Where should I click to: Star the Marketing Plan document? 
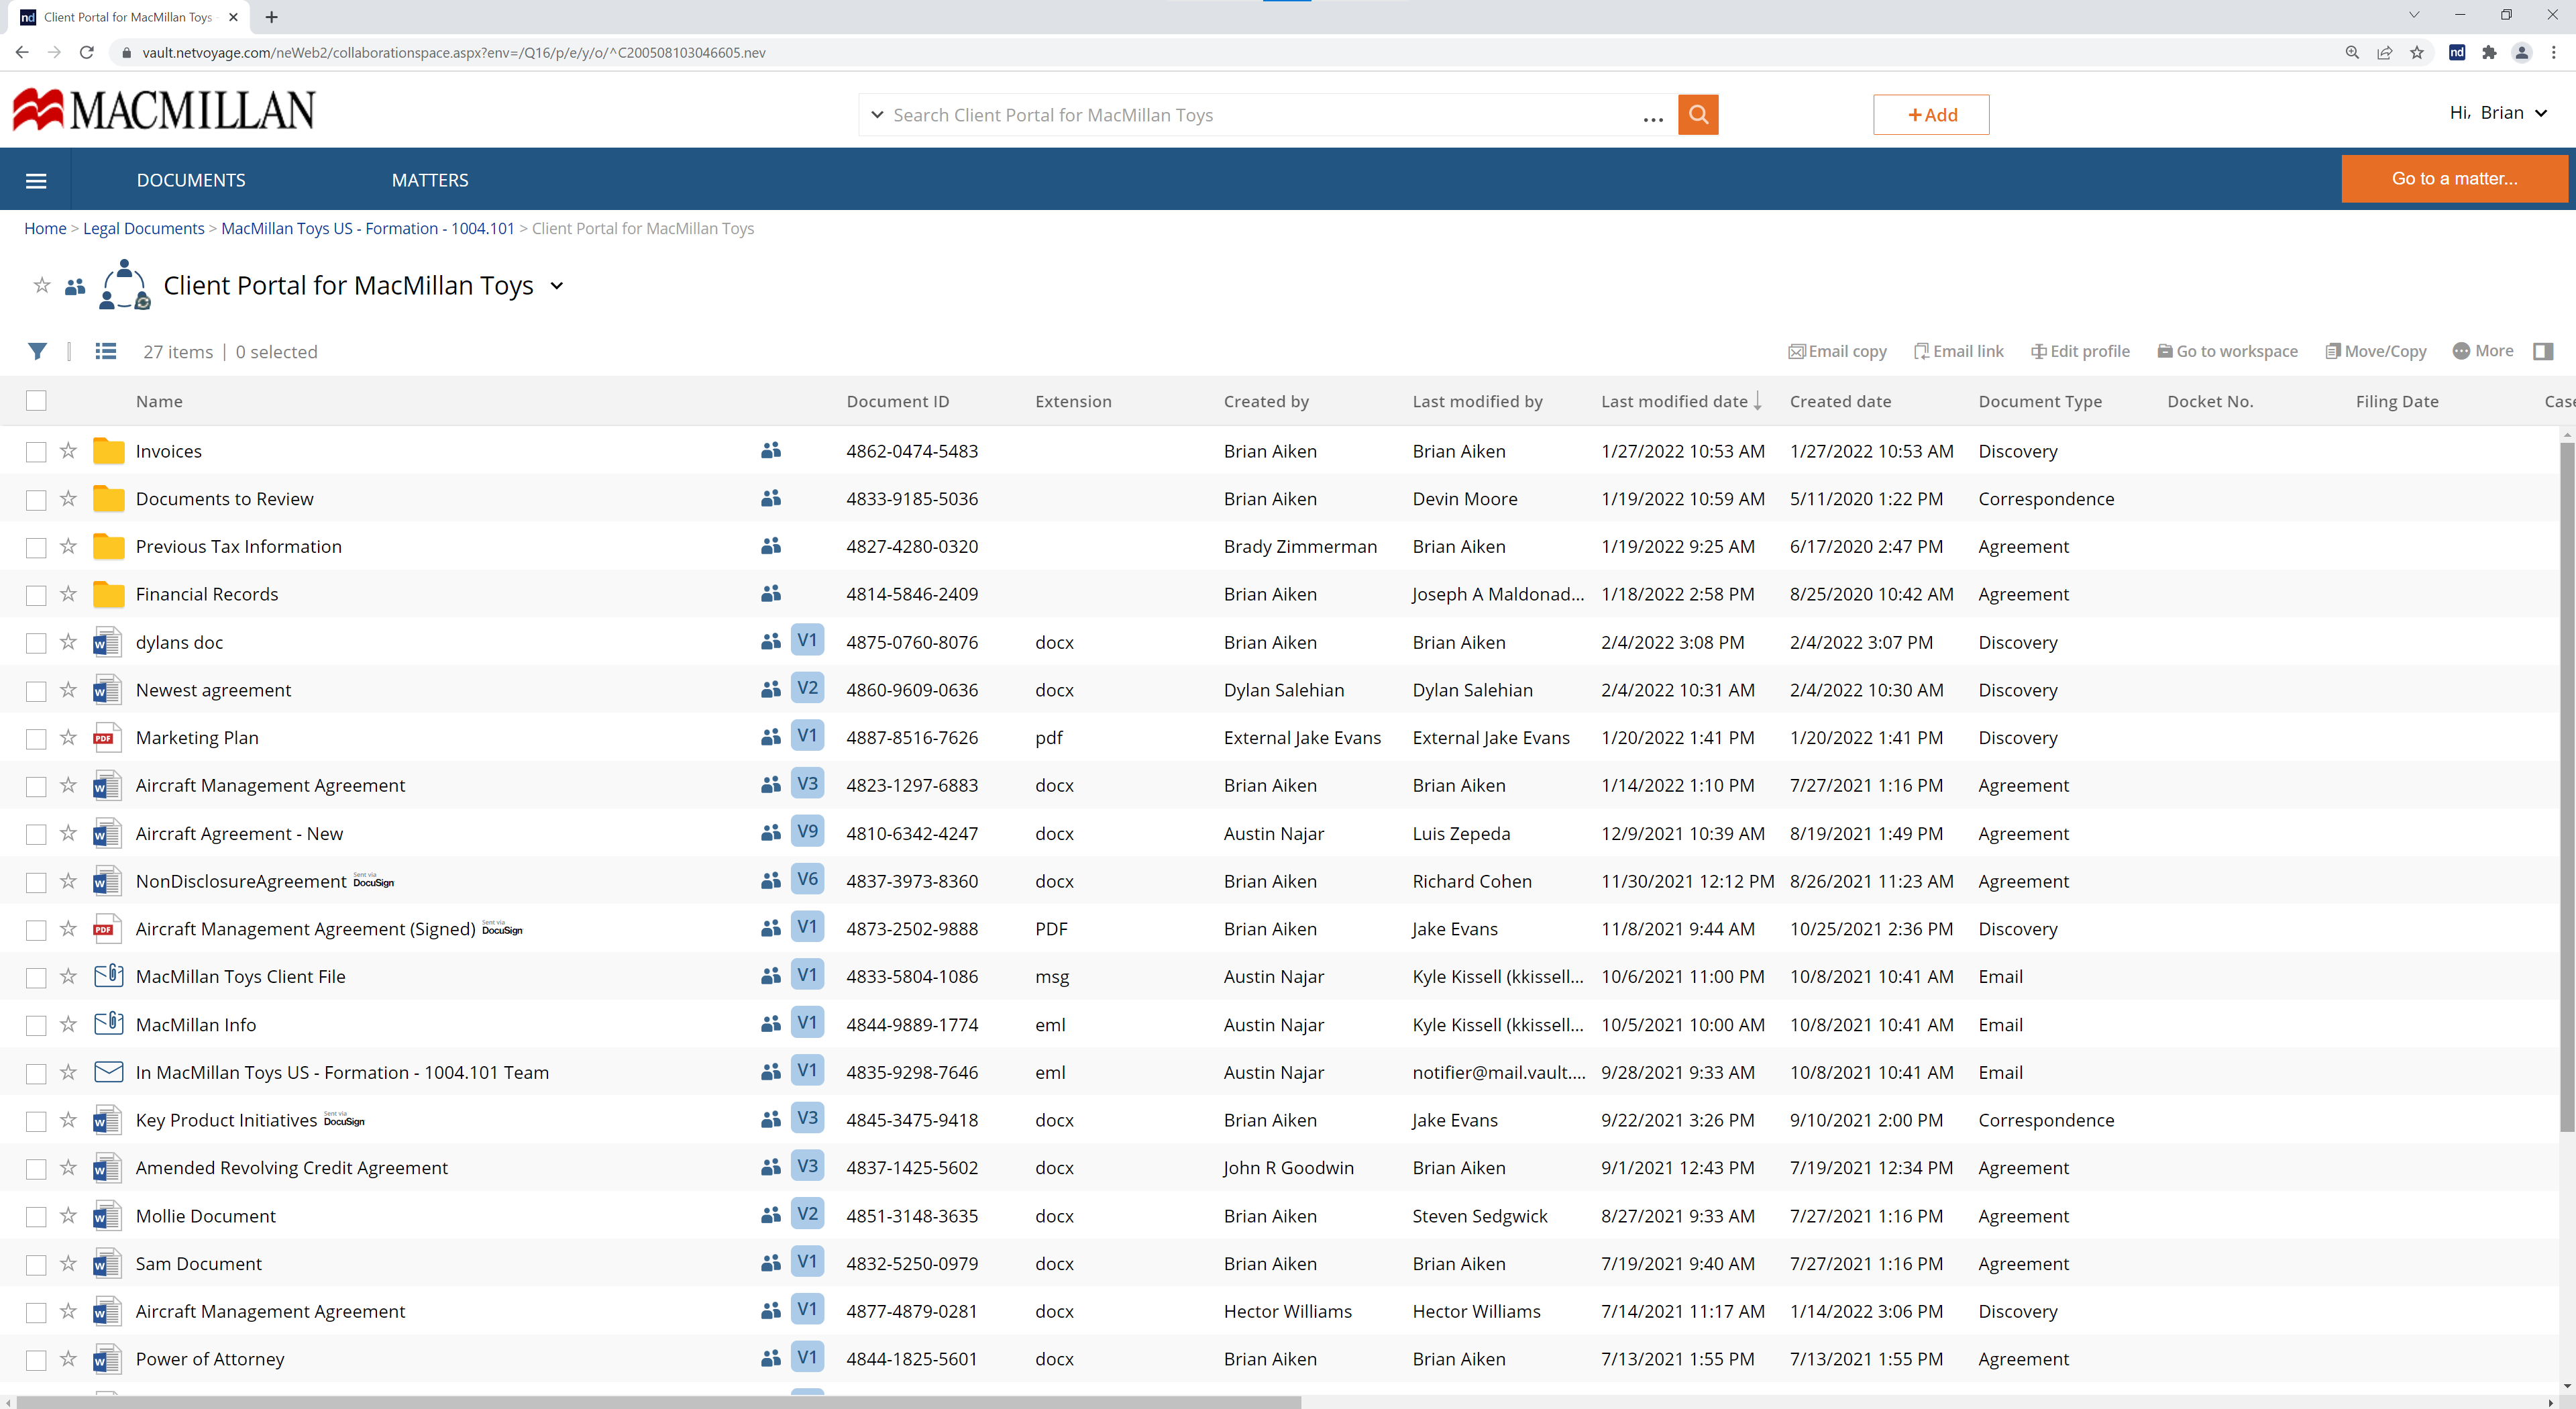click(68, 737)
